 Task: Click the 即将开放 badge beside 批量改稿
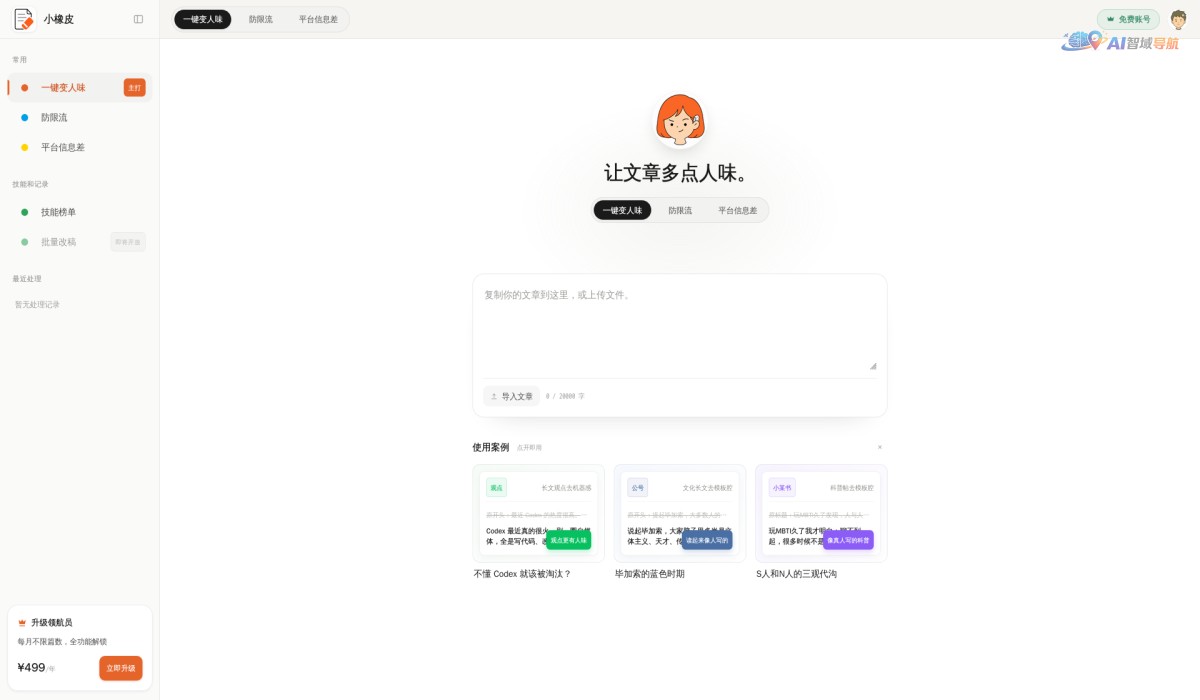tap(128, 242)
